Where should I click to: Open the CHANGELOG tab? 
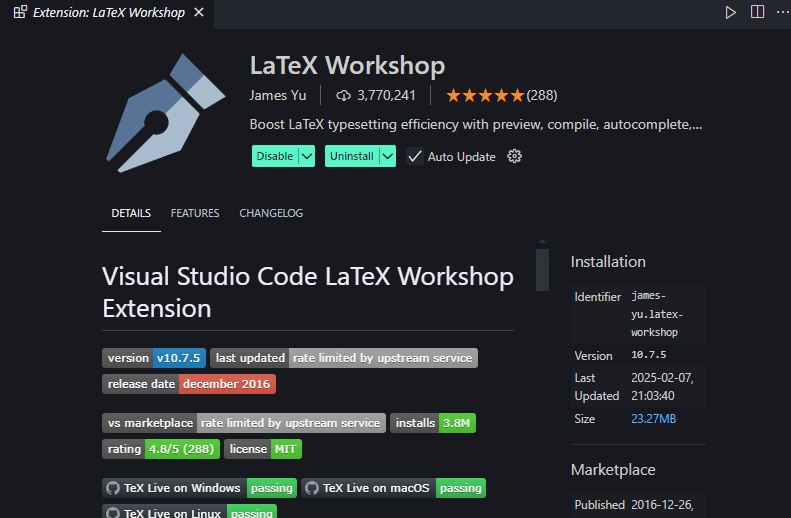271,213
